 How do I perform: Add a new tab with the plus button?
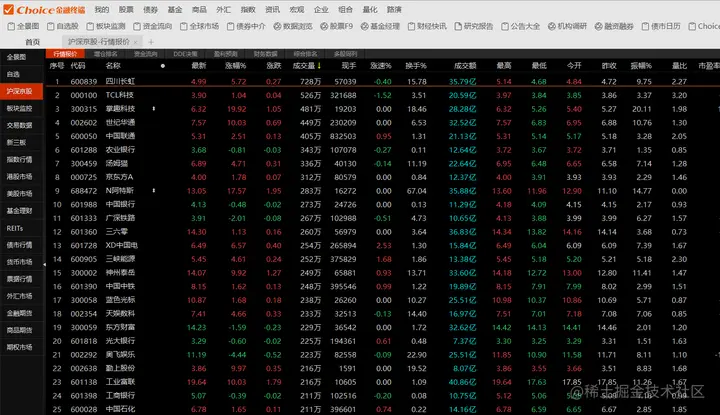click(x=151, y=42)
